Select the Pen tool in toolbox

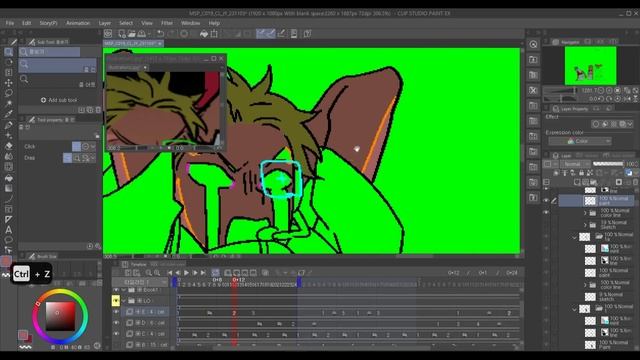coord(9,125)
